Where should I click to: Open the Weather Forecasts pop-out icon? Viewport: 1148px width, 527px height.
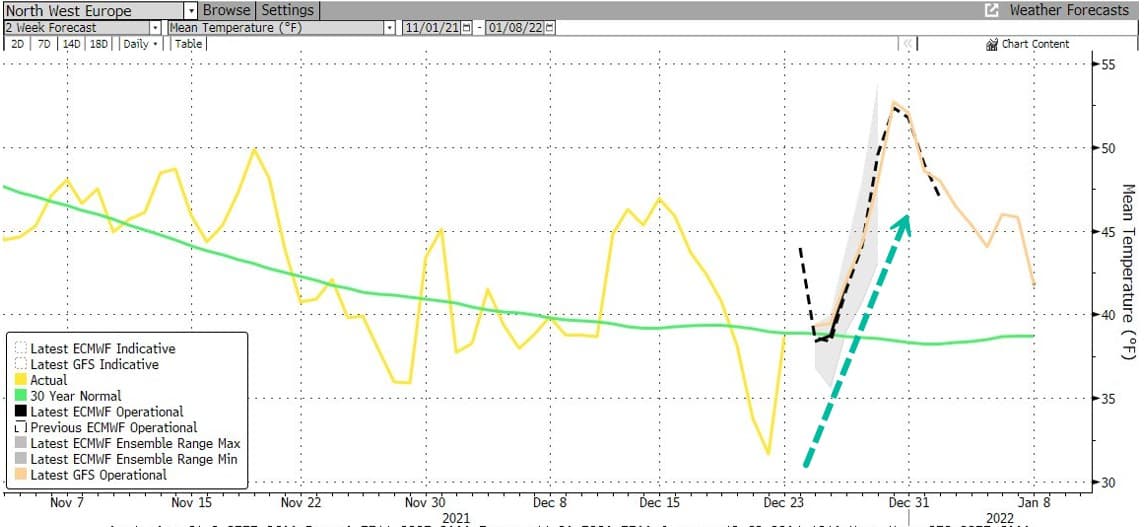coord(992,10)
